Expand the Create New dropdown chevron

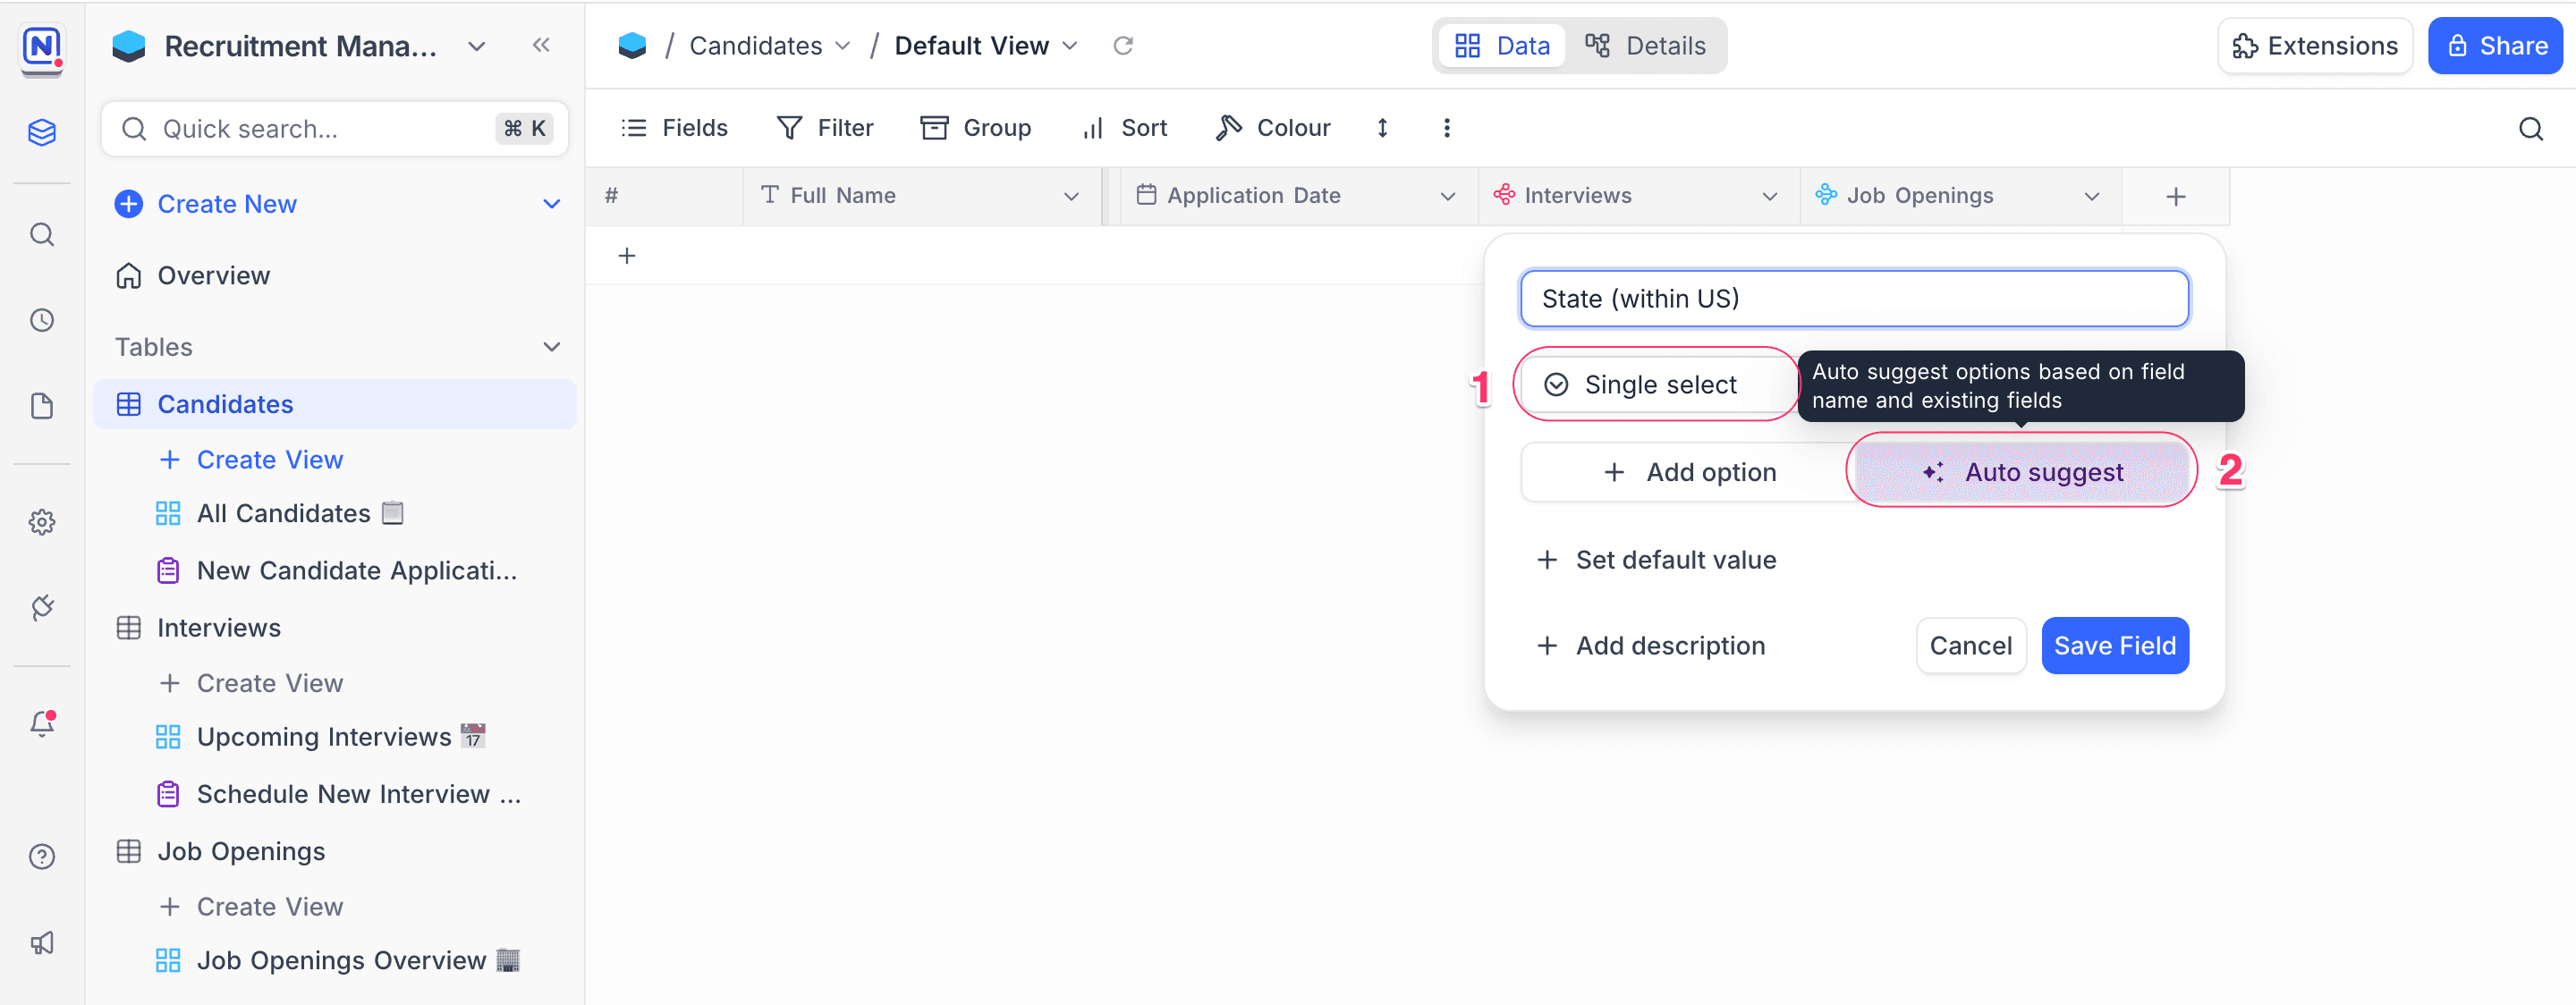[x=551, y=204]
